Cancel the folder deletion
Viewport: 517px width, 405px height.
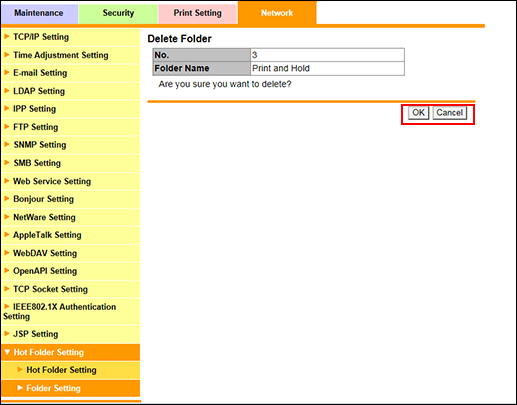(x=450, y=113)
